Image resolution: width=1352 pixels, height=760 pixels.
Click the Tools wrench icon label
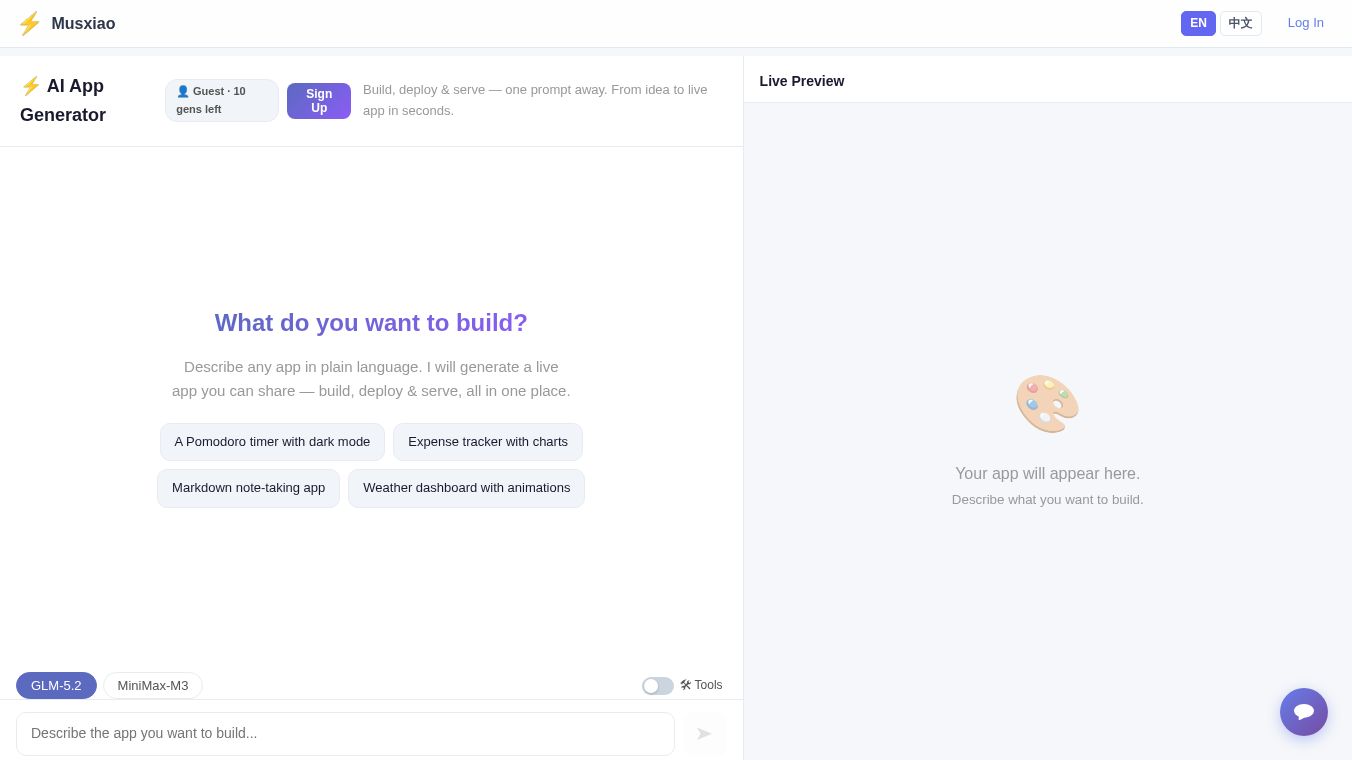click(x=701, y=685)
